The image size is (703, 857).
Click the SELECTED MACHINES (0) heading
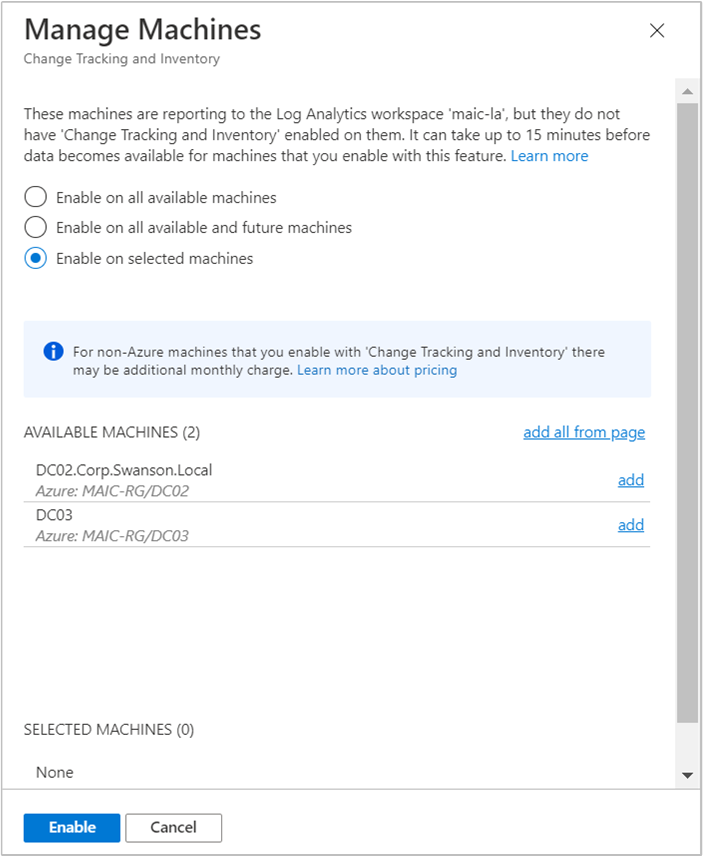point(109,730)
